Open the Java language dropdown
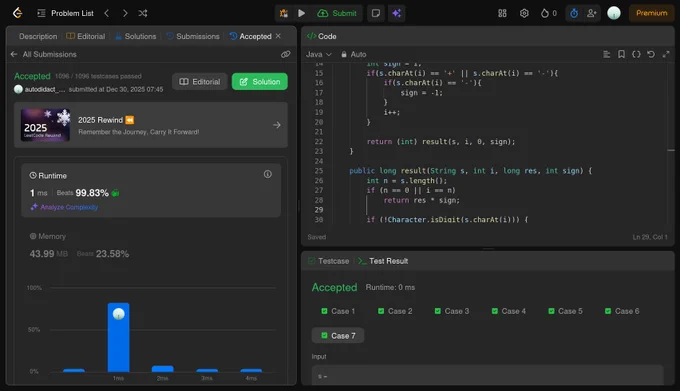680x391 pixels. pos(318,54)
